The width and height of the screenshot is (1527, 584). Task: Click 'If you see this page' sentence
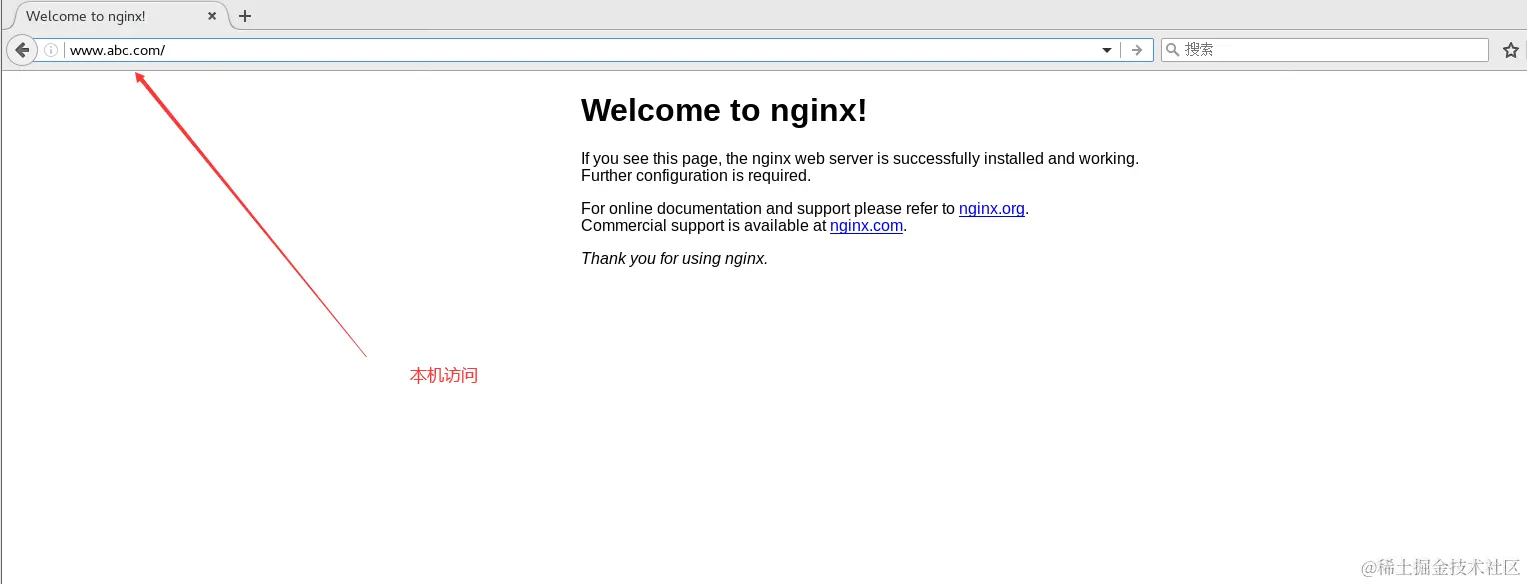(x=860, y=159)
